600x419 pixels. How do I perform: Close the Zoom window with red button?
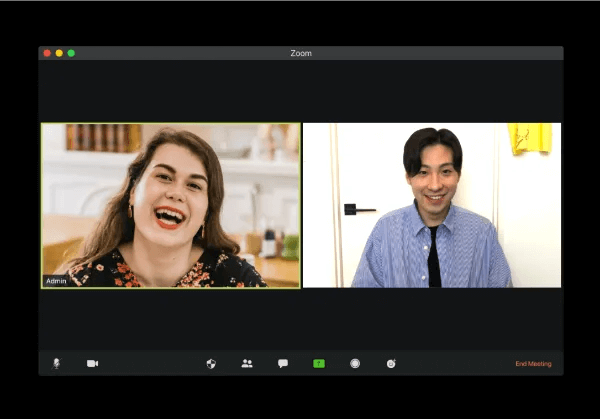[x=47, y=53]
